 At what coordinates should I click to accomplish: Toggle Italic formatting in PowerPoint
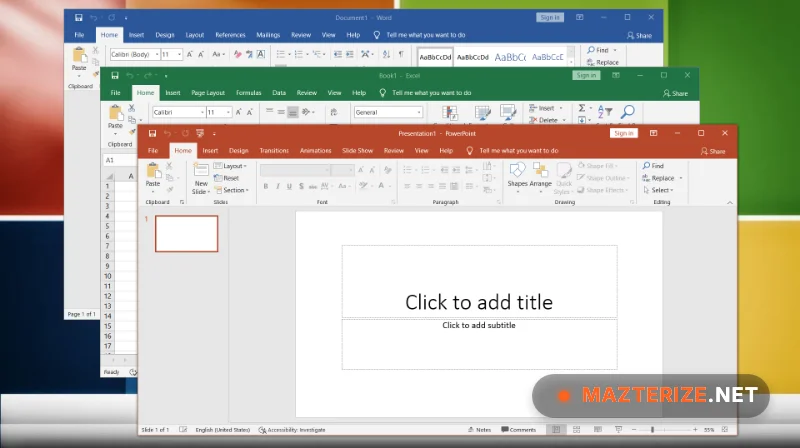click(x=278, y=186)
